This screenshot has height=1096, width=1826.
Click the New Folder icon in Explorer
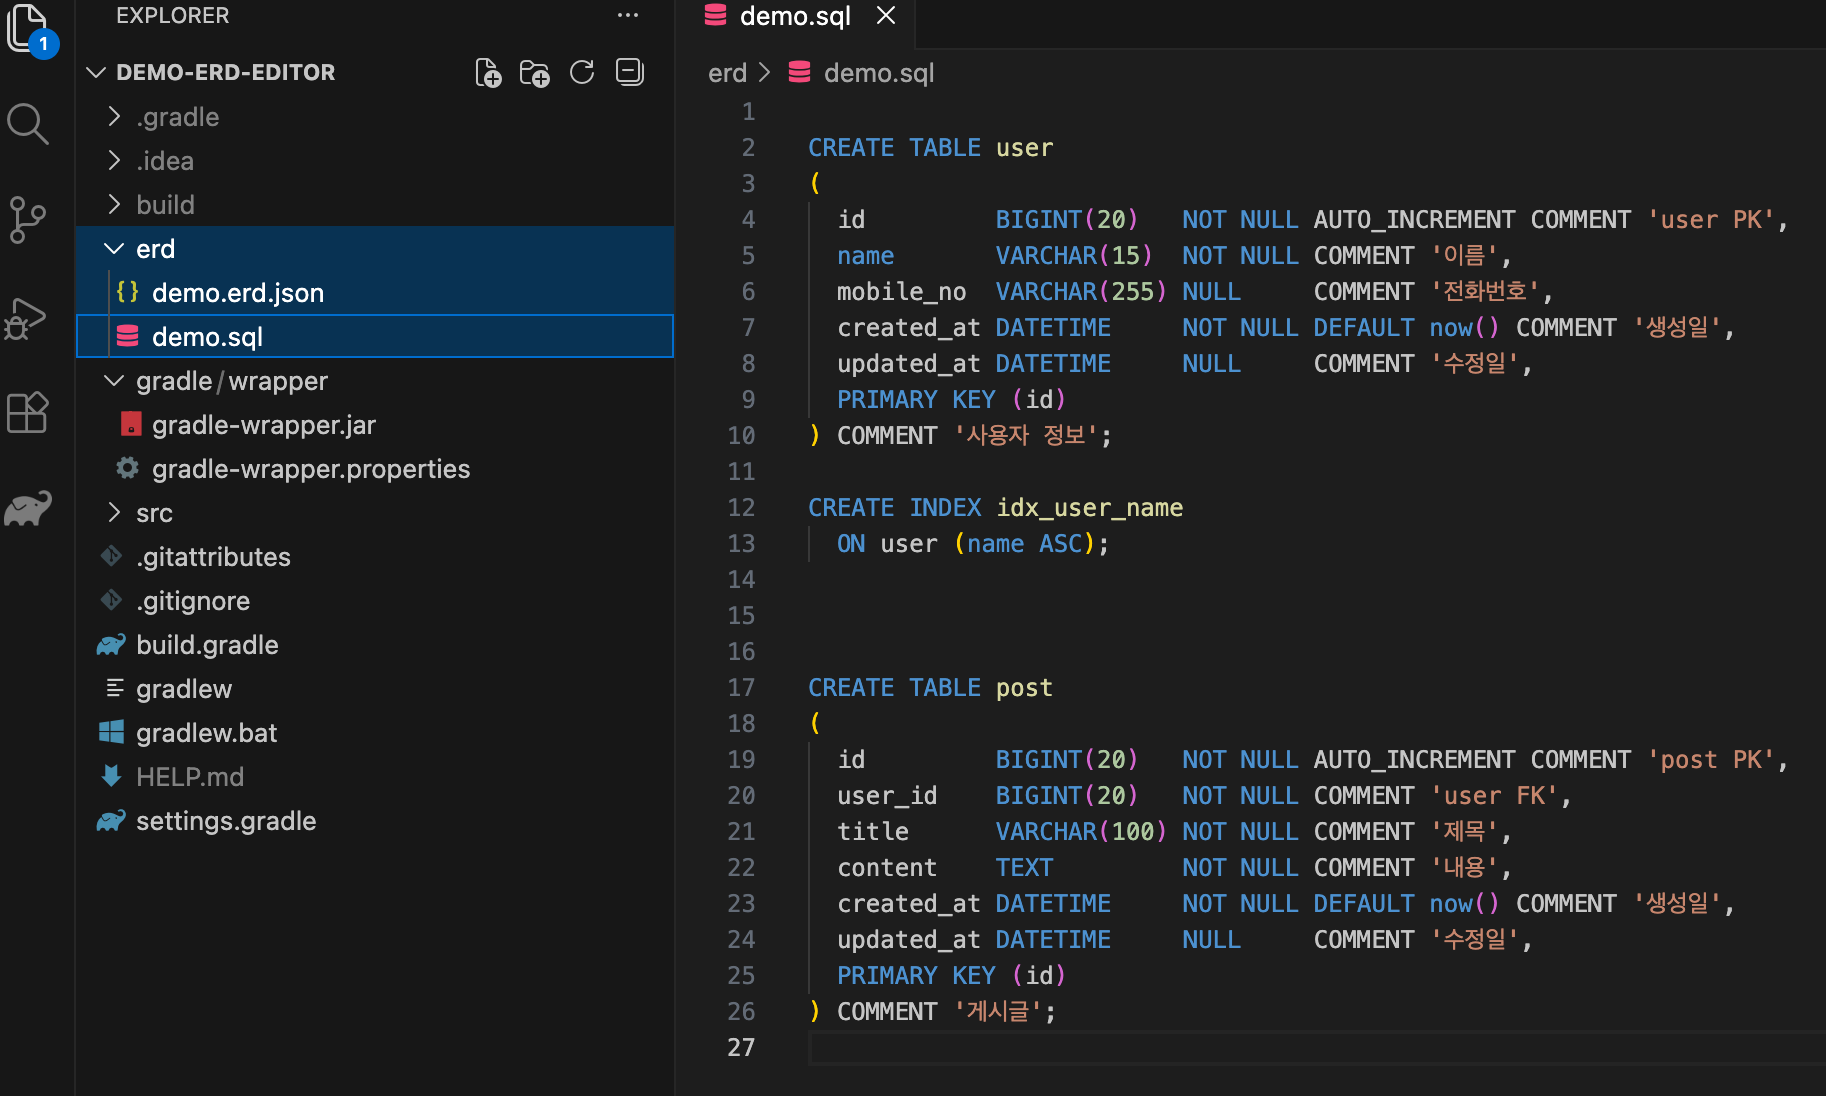535,73
